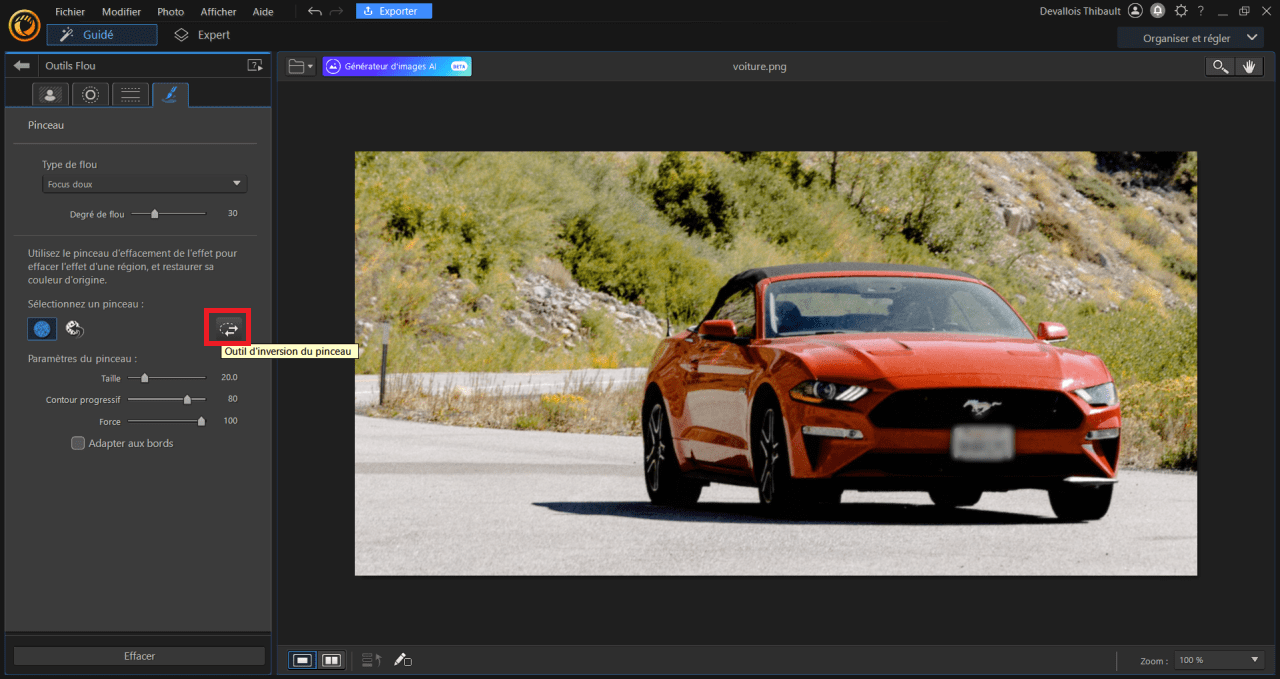Enable the Adapter aux bords checkbox
Image resolution: width=1280 pixels, height=679 pixels.
(x=78, y=443)
